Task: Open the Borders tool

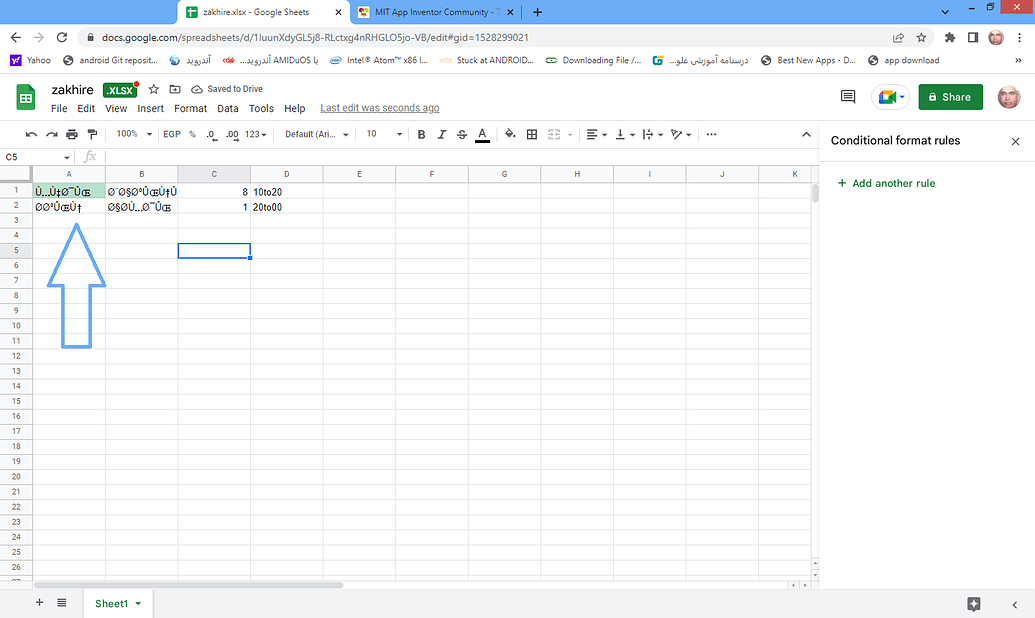Action: (532, 134)
